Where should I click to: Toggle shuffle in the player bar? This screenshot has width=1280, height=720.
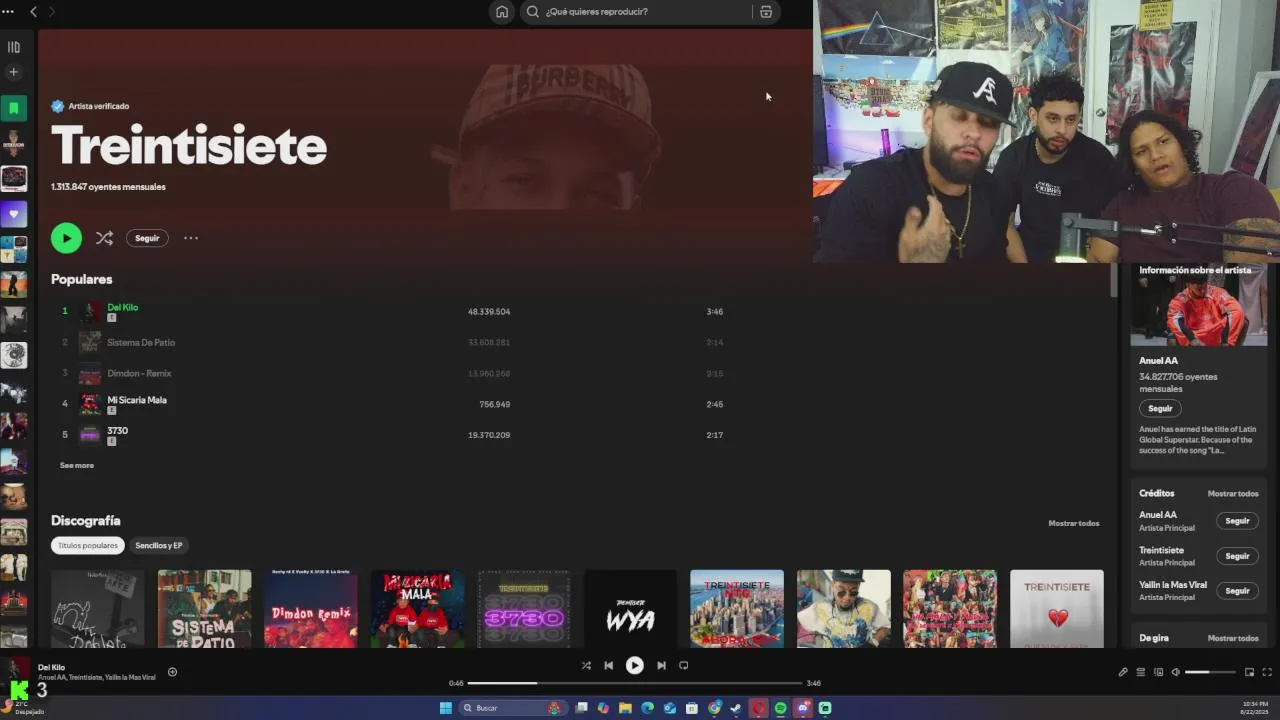tap(586, 665)
